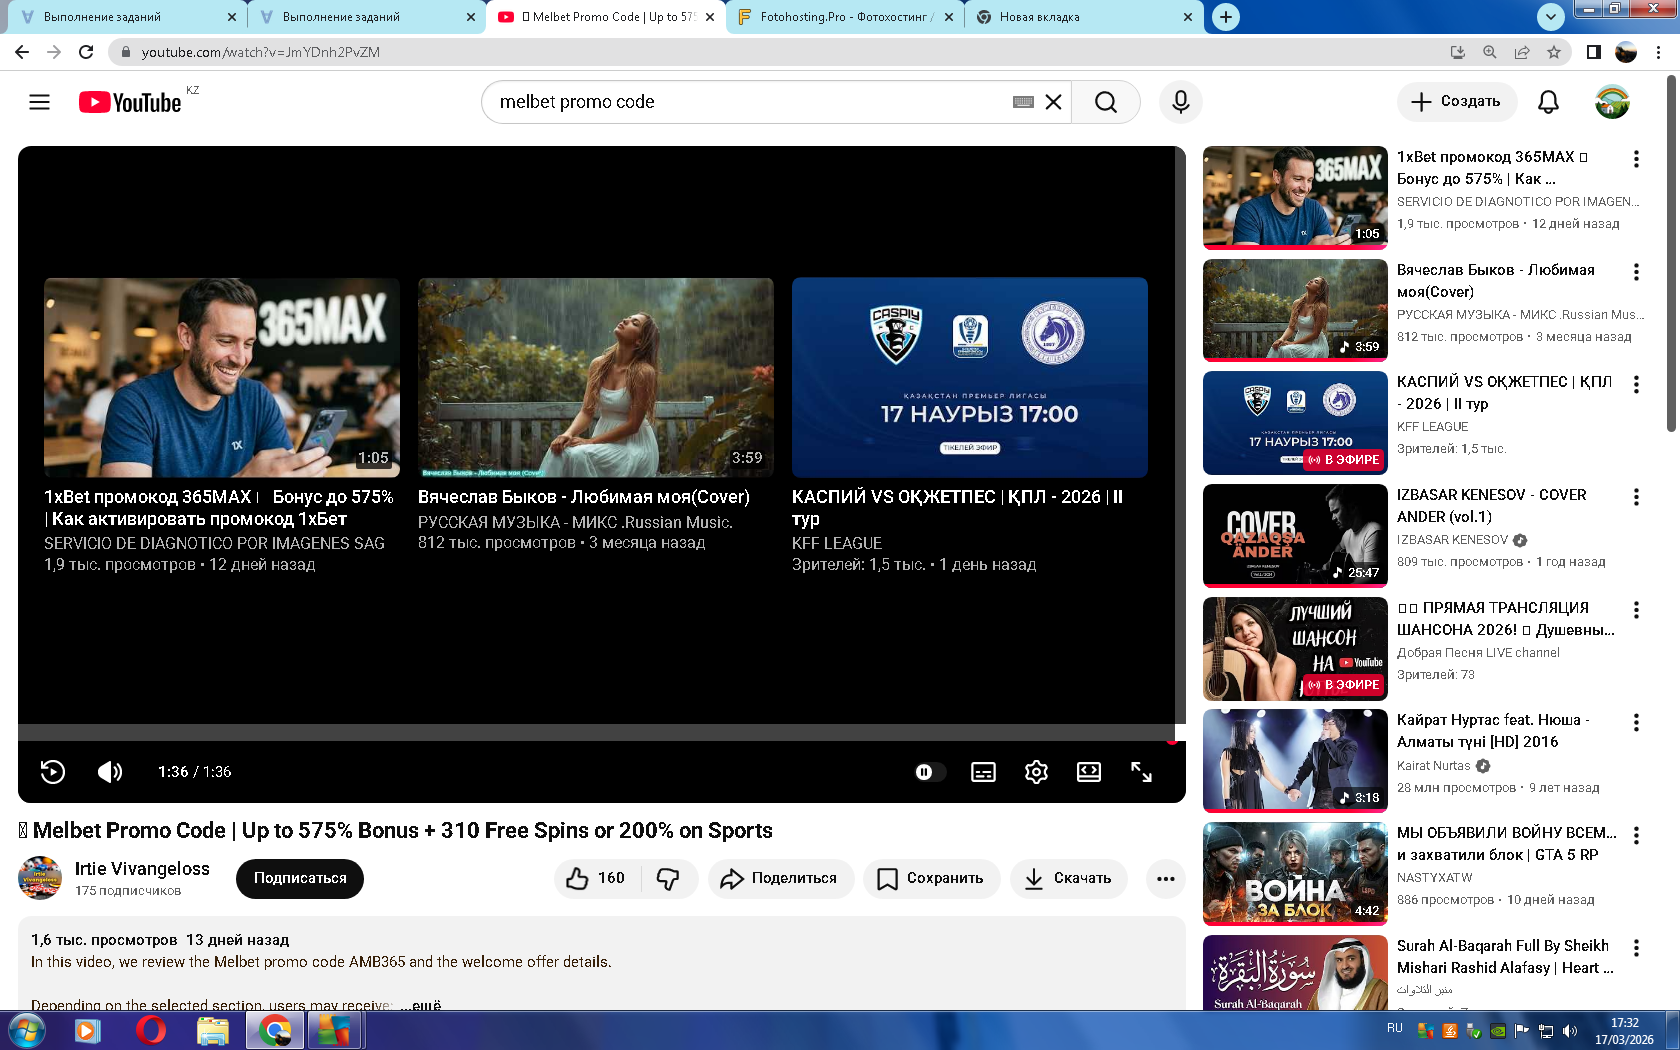Click the search magnifier button
The width and height of the screenshot is (1680, 1050).
[1105, 102]
